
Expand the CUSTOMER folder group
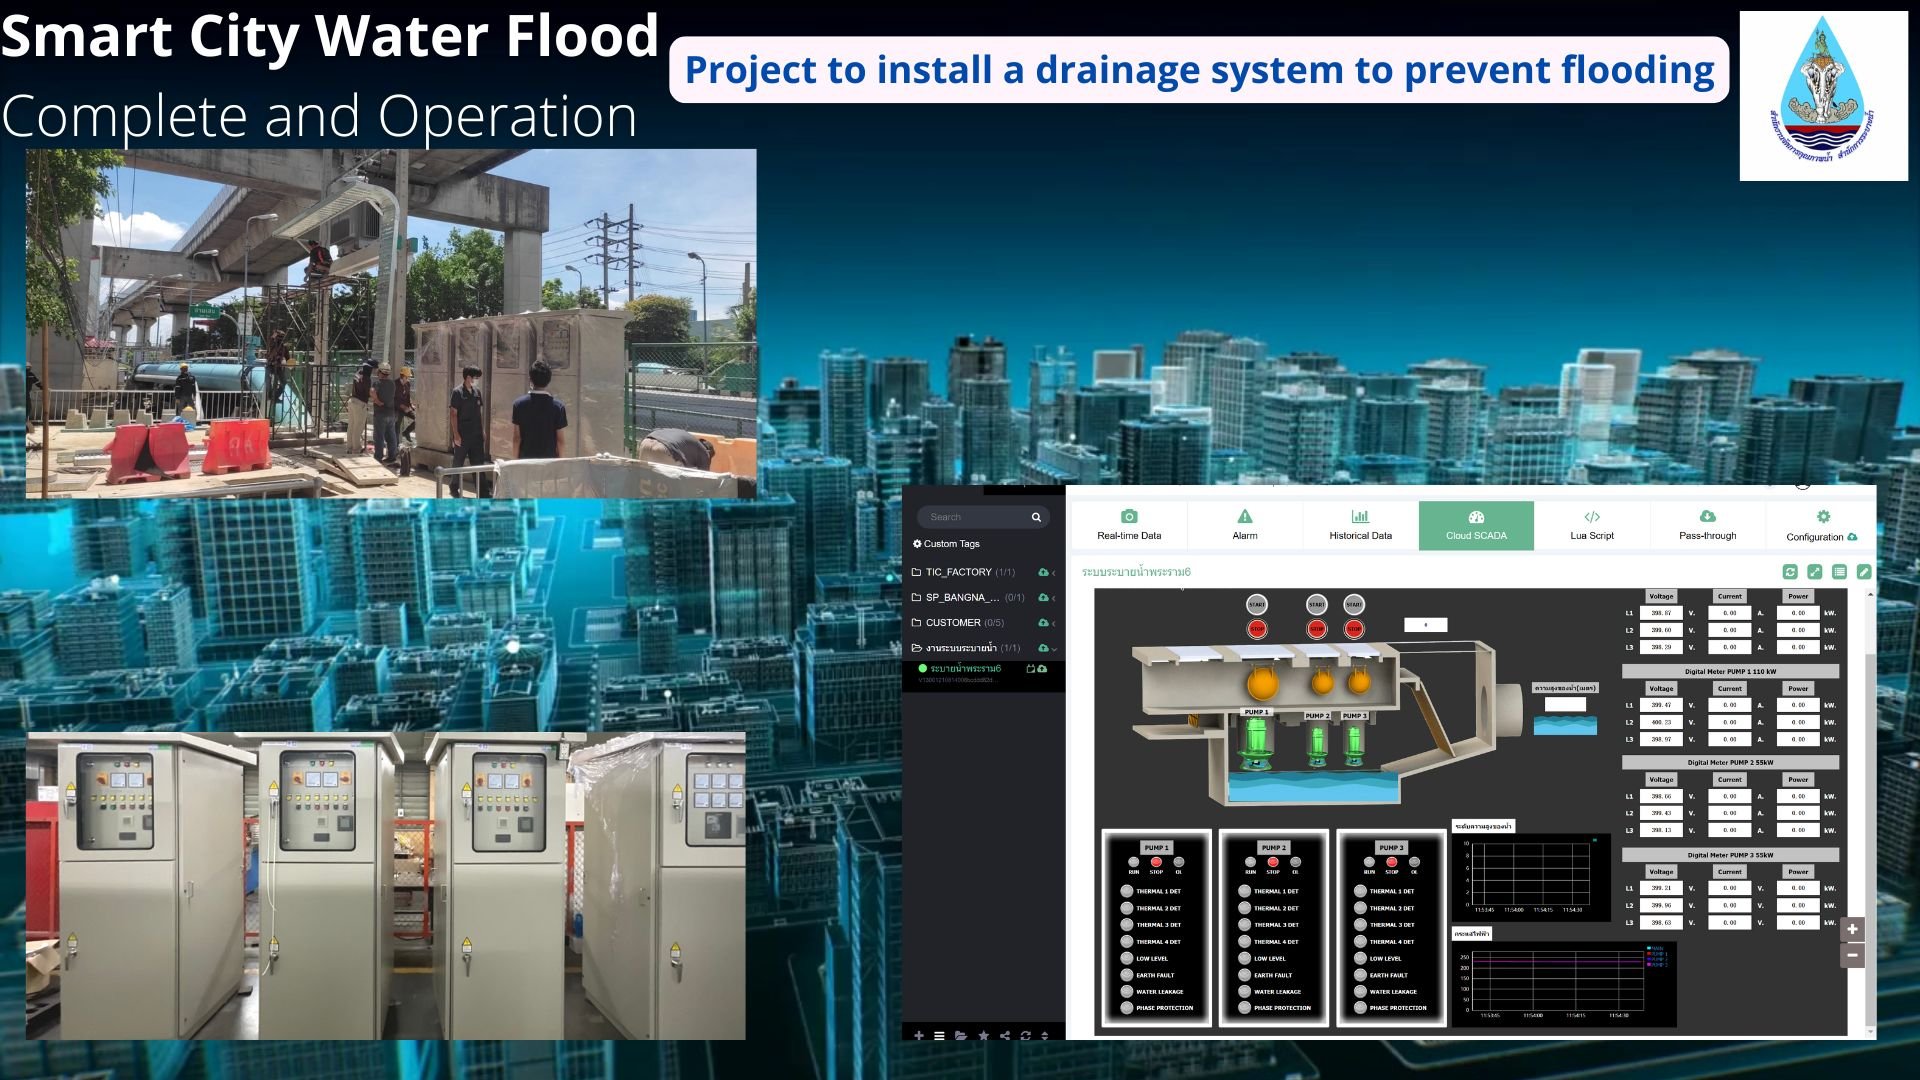(952, 622)
